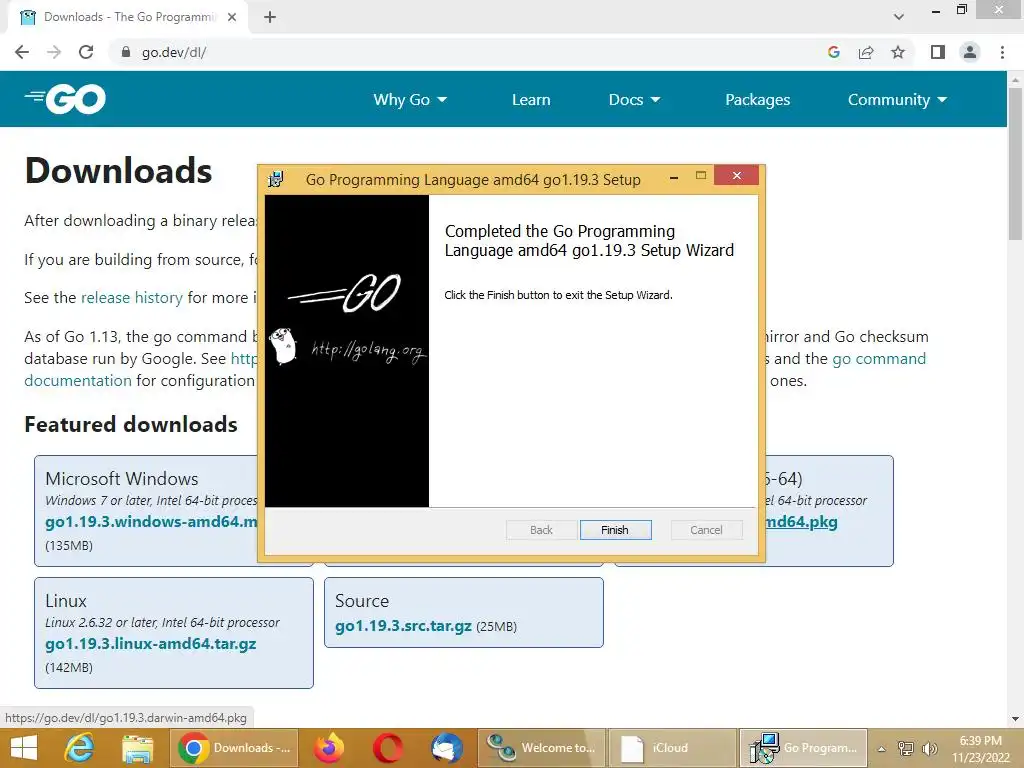Click the Linux card title

(66, 601)
